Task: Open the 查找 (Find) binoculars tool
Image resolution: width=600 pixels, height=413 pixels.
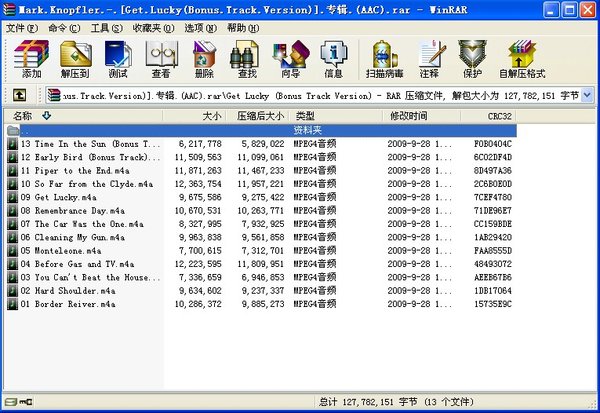Action: [247, 59]
